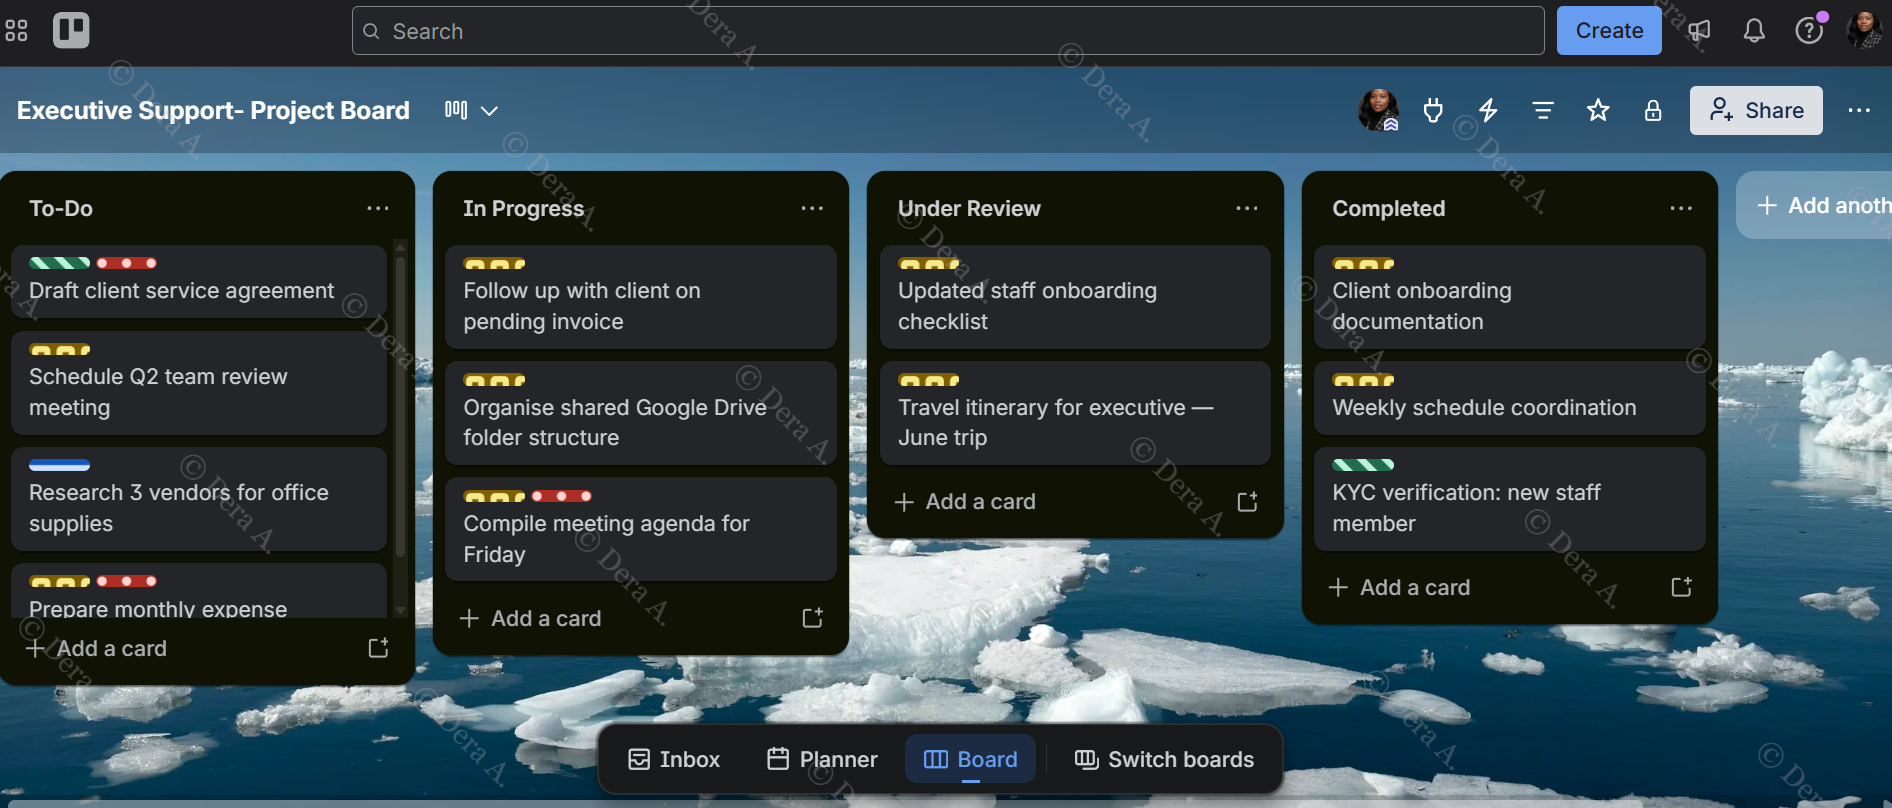Click red dotted label on Draft client agreement
Screen dimensions: 1892x808
127,263
